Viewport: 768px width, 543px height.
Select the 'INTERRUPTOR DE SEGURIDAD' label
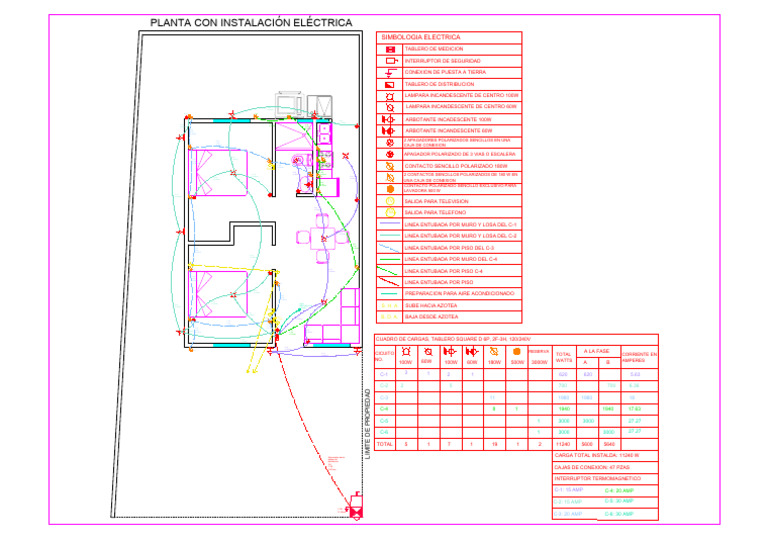click(442, 61)
